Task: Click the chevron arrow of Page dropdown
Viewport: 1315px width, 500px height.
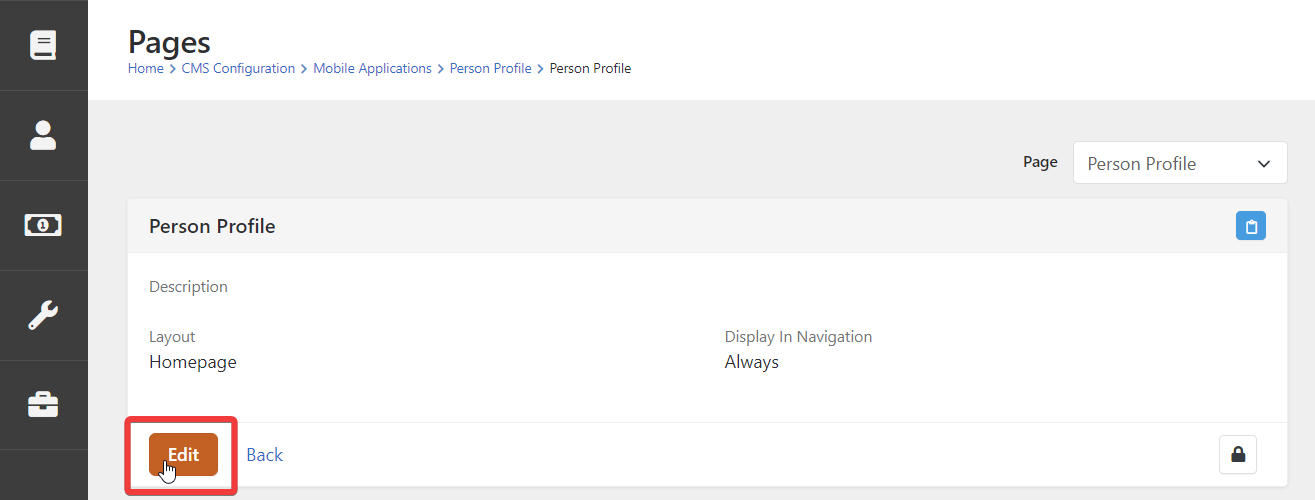Action: pyautogui.click(x=1264, y=163)
